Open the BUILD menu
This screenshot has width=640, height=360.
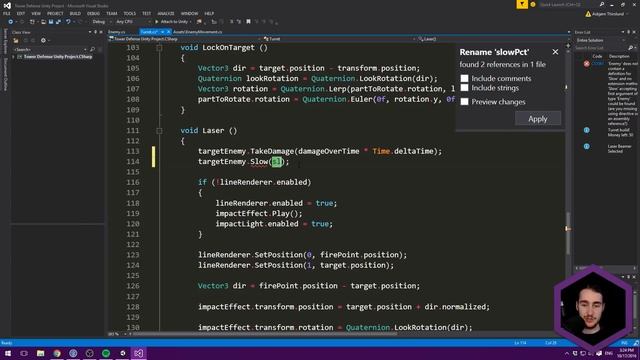[75, 13]
